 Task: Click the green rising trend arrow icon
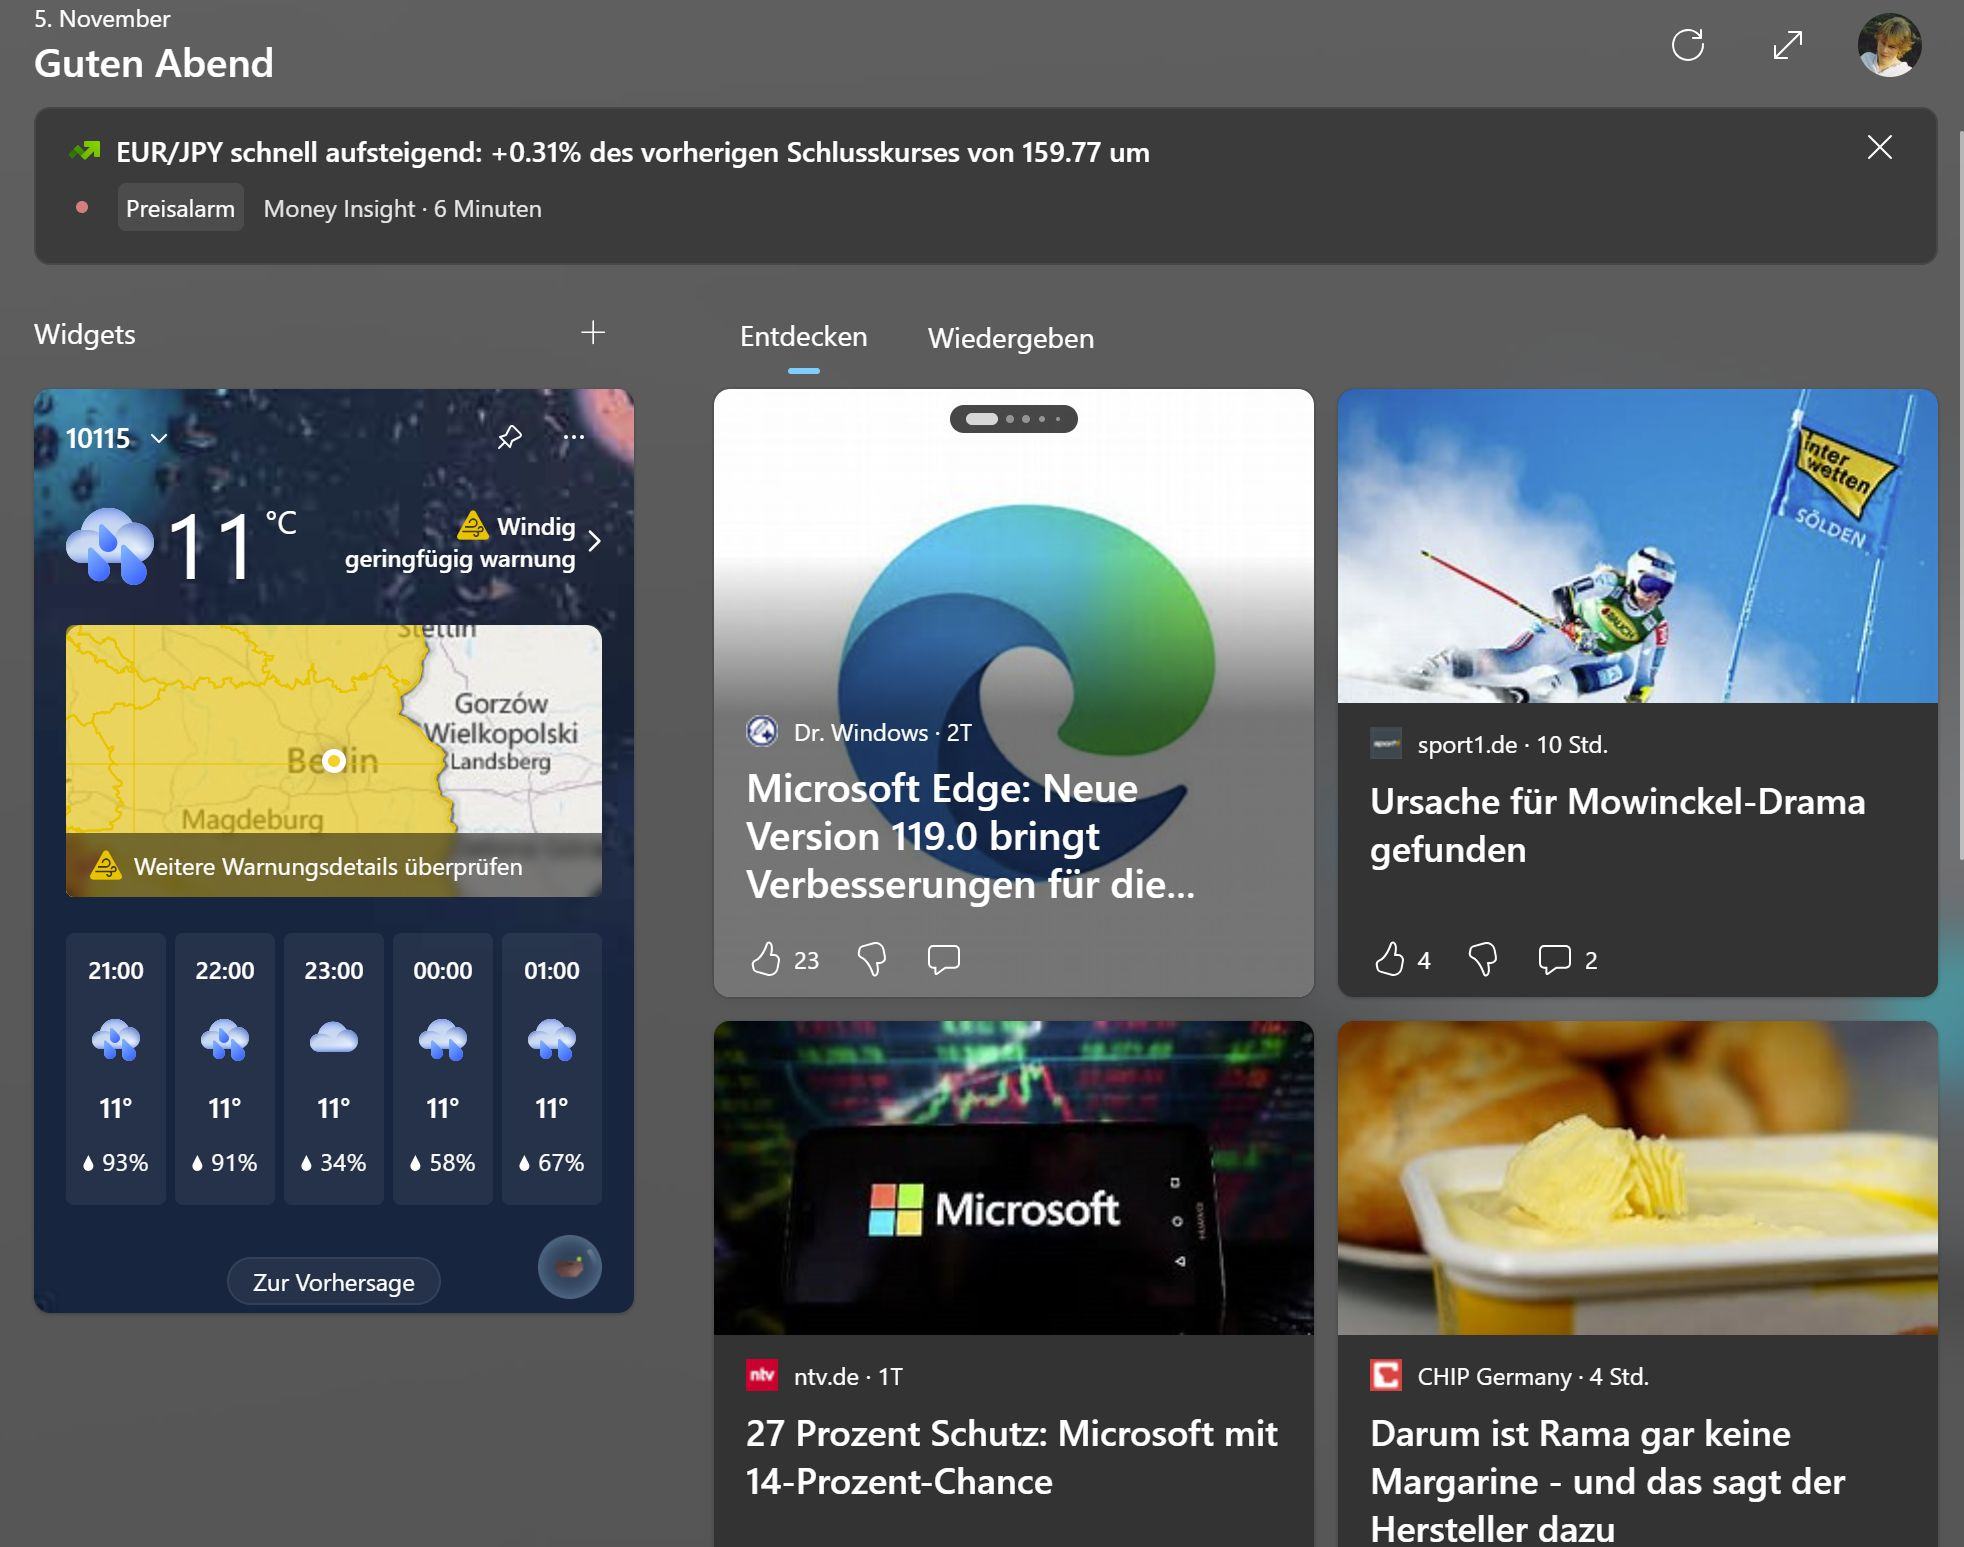pyautogui.click(x=85, y=151)
